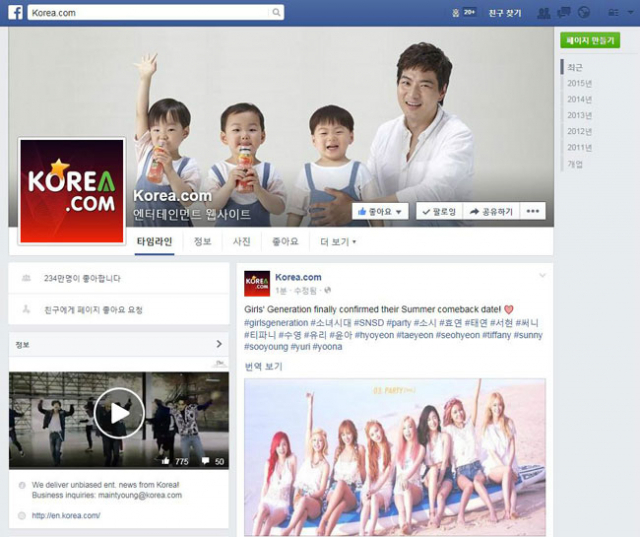Click the post timestamp 1분
640x537 pixels.
(x=280, y=291)
